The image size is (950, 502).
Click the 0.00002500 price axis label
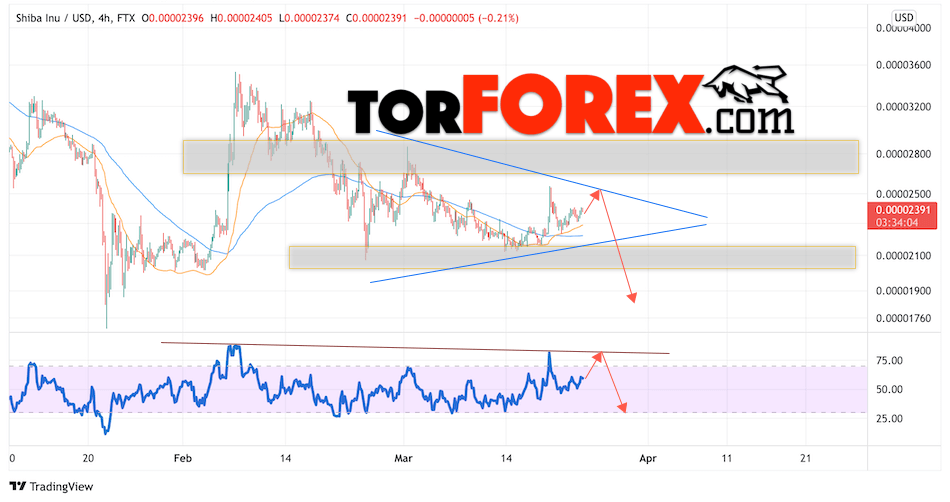(903, 194)
